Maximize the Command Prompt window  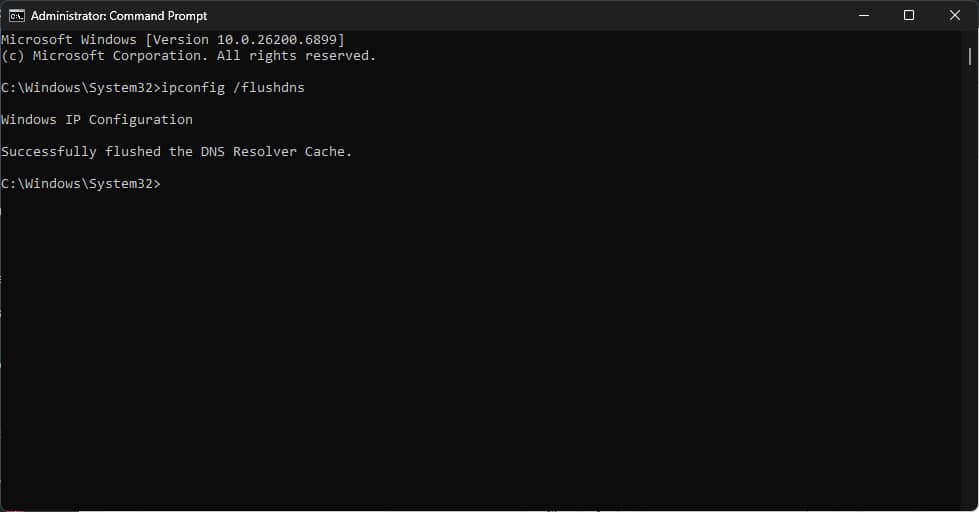(908, 15)
